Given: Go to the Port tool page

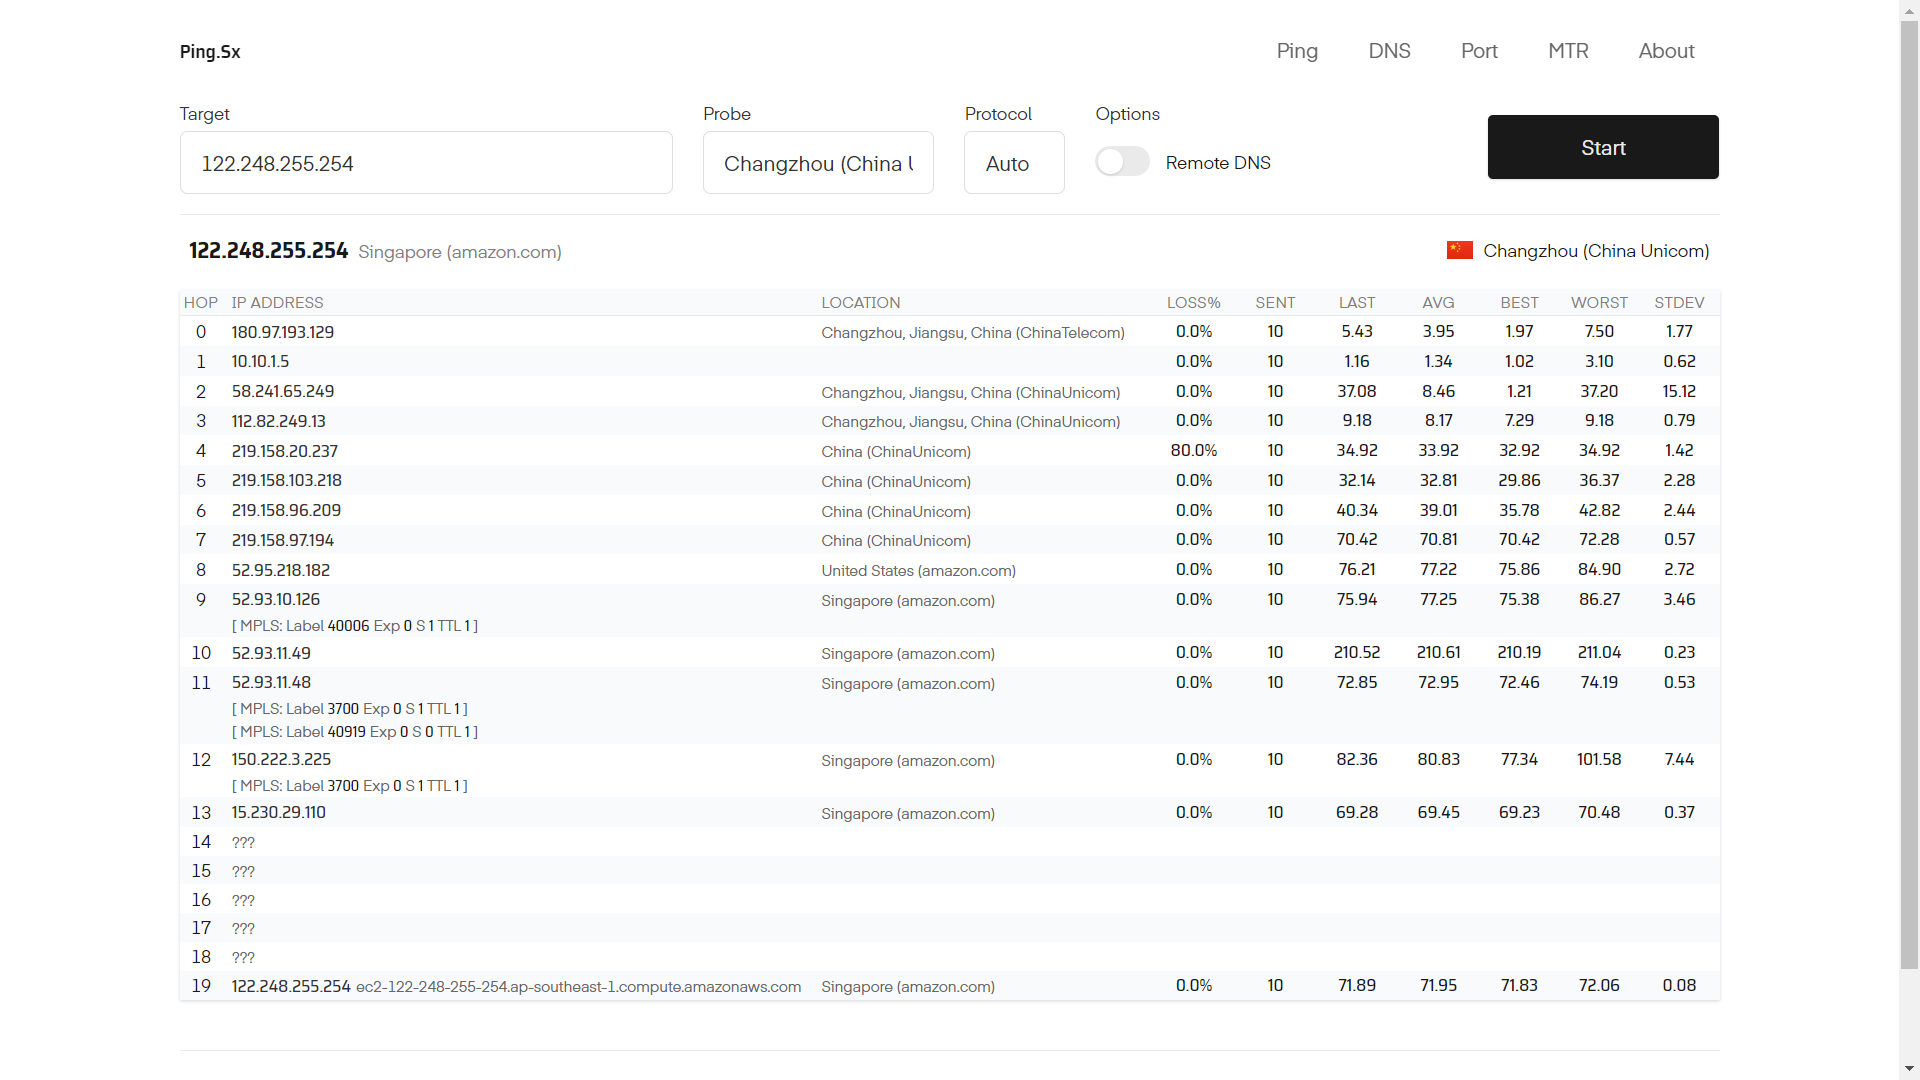Looking at the screenshot, I should 1479,51.
